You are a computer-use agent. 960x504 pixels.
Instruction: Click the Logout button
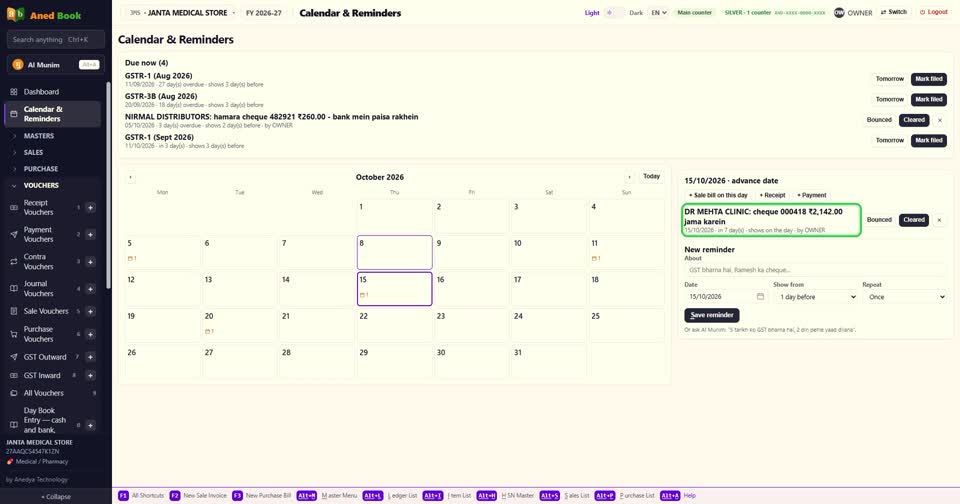(934, 12)
